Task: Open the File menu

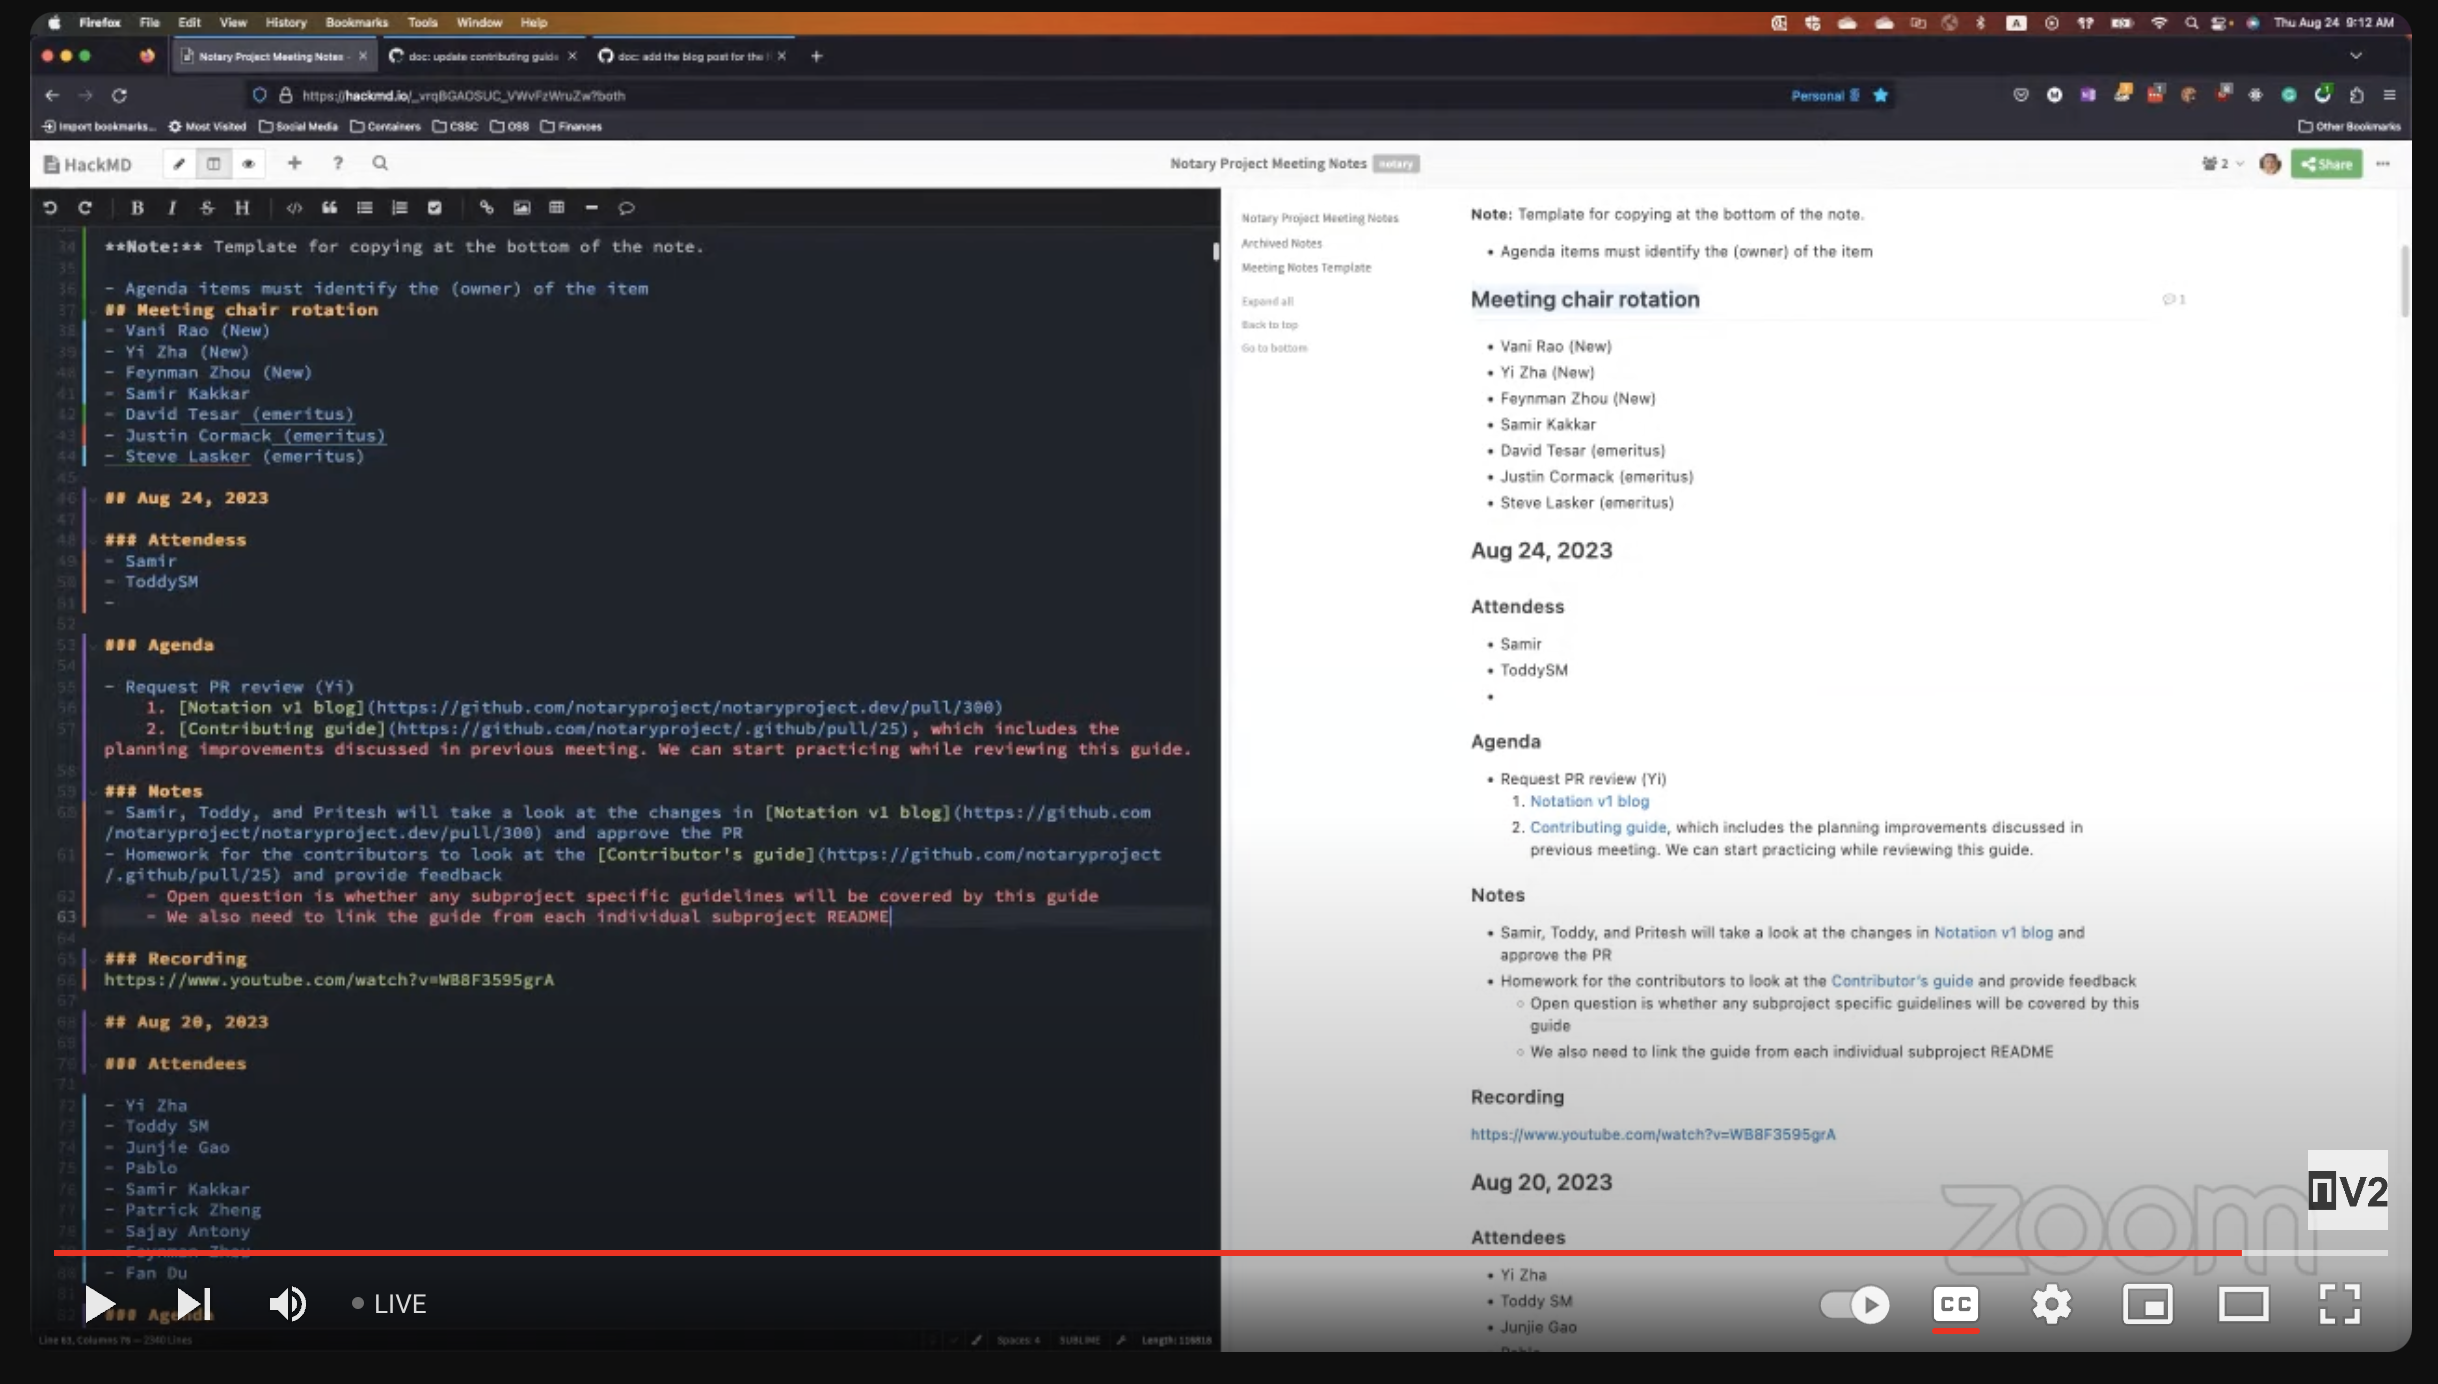Action: (149, 22)
